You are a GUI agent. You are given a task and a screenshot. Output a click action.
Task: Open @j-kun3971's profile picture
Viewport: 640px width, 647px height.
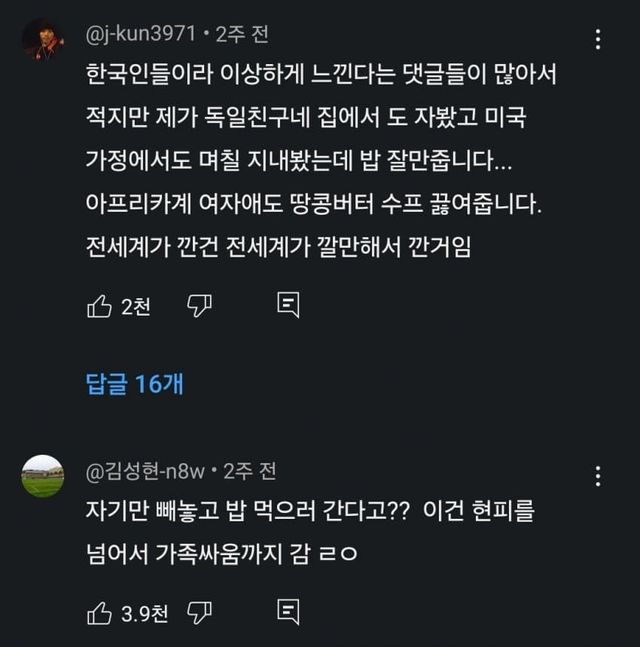pyautogui.click(x=42, y=39)
